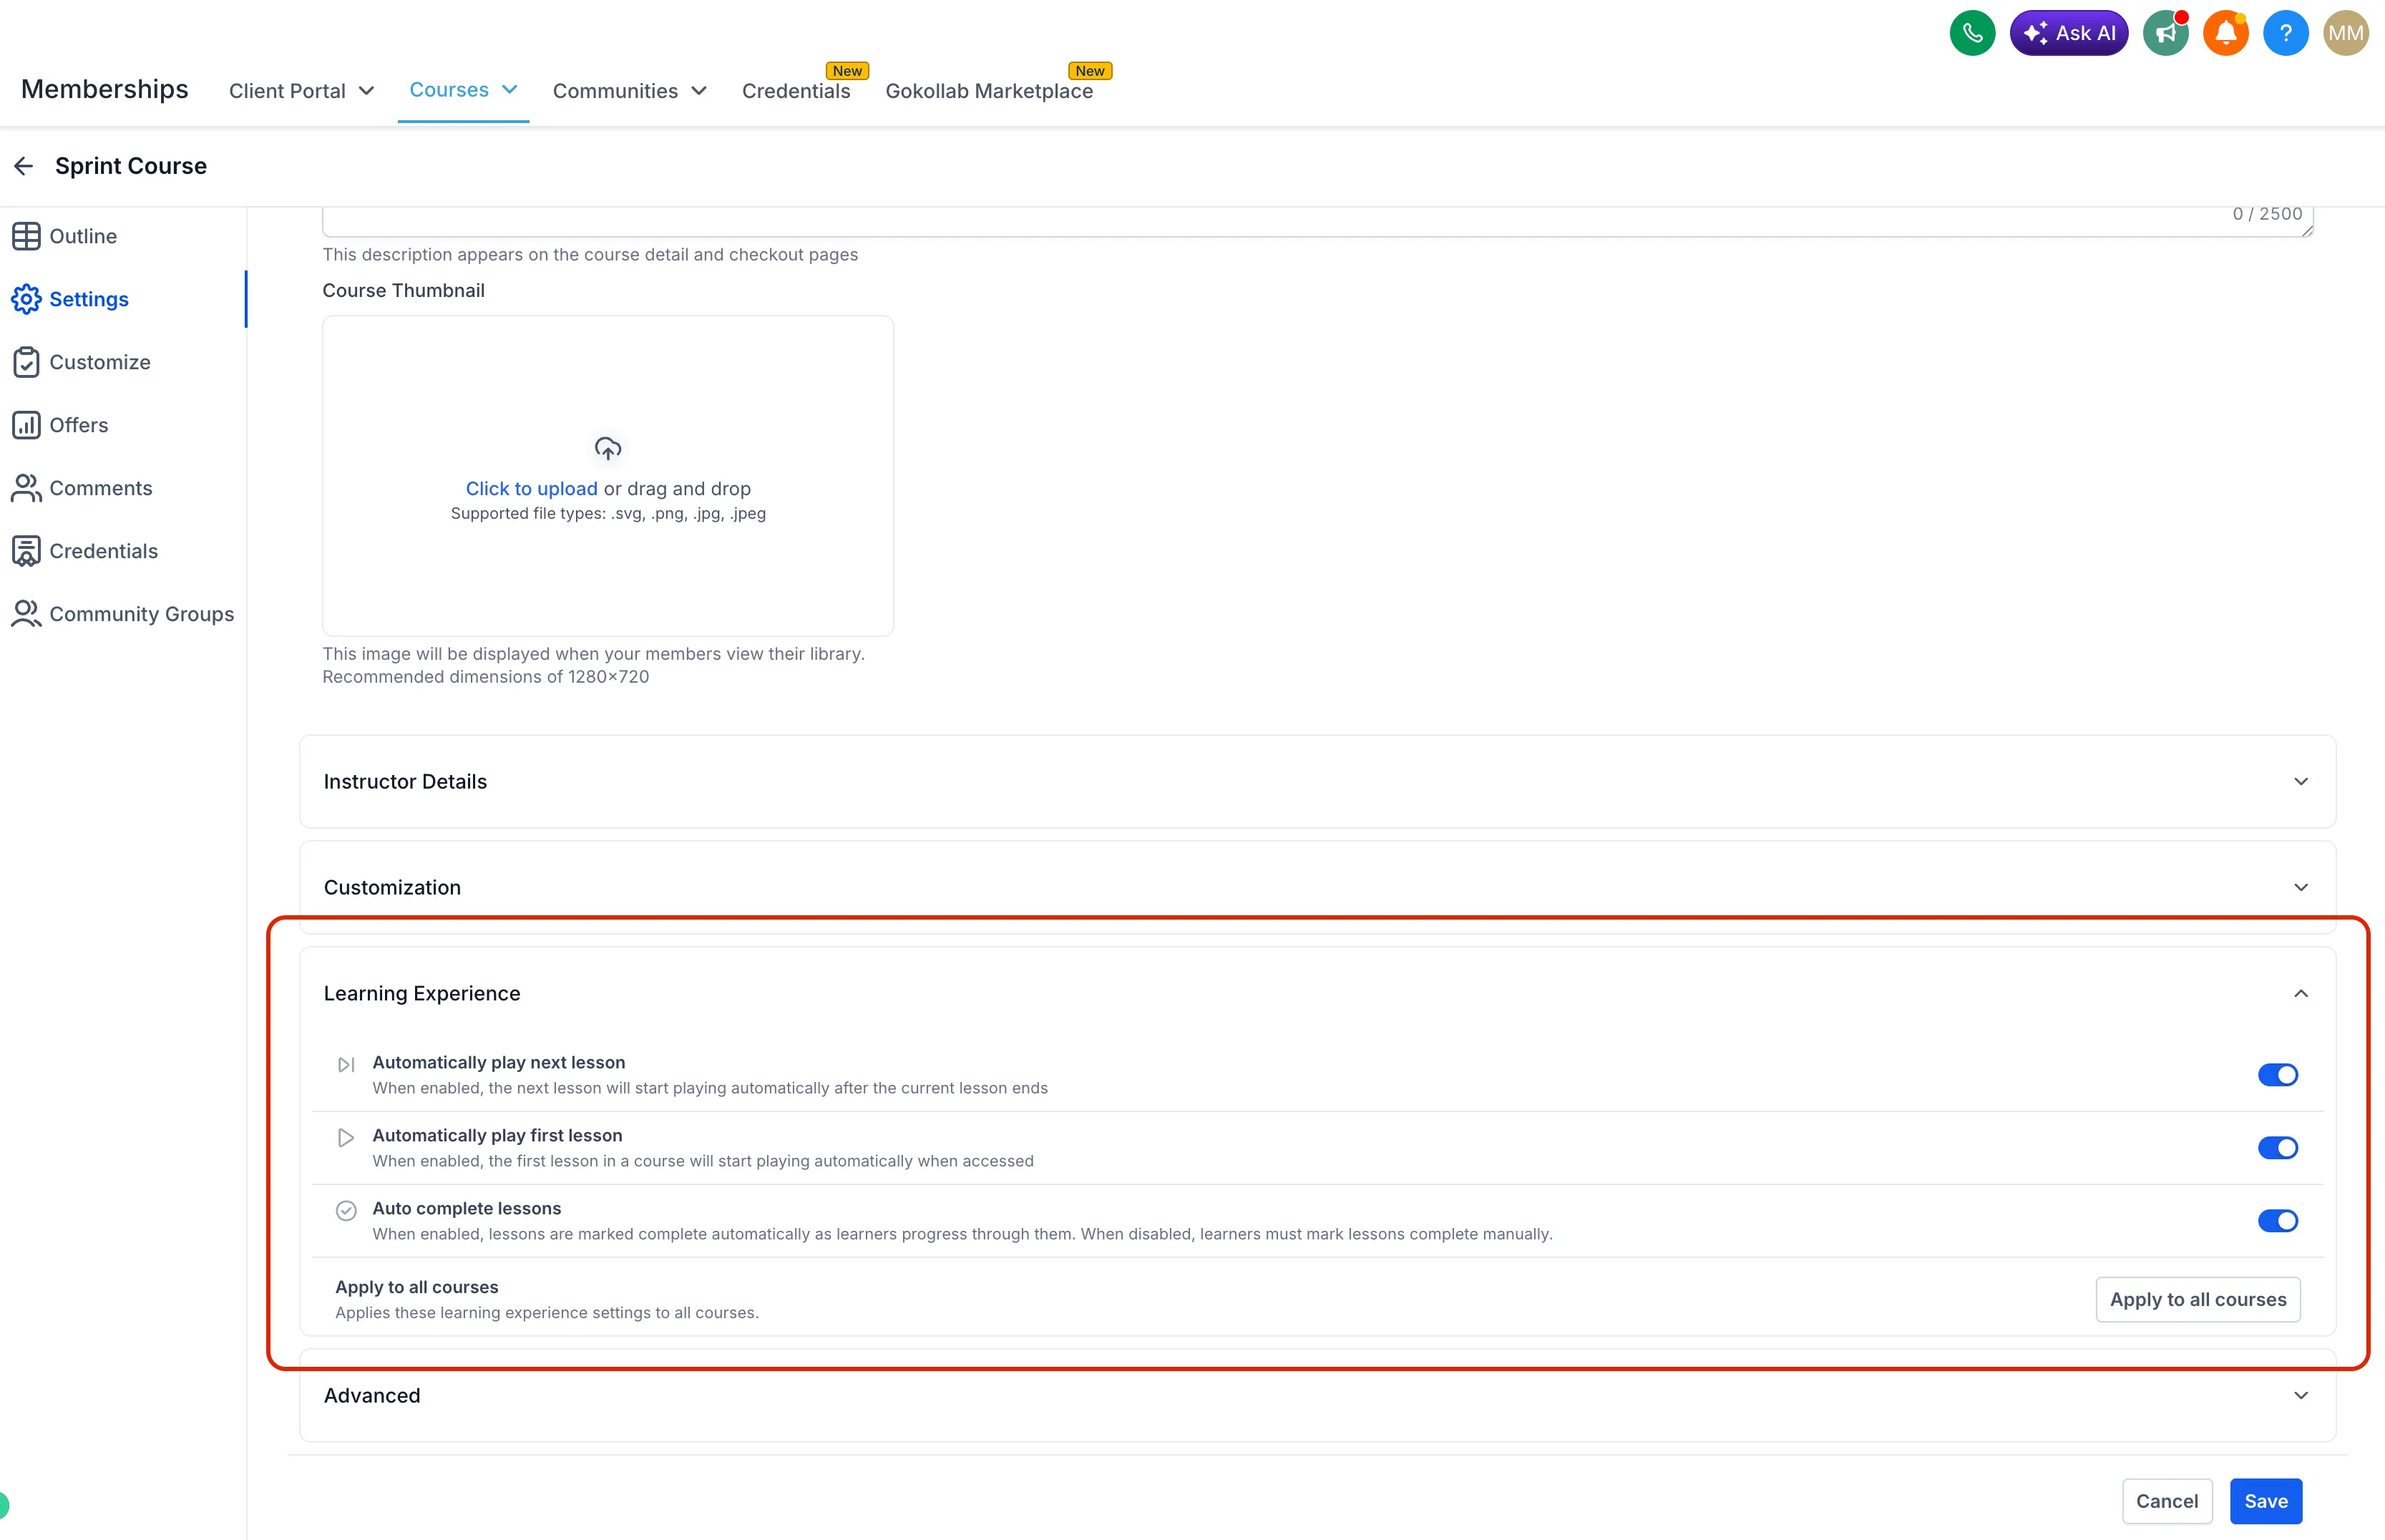The image size is (2385, 1540).
Task: Click the Click to upload link
Action: pyautogui.click(x=531, y=488)
